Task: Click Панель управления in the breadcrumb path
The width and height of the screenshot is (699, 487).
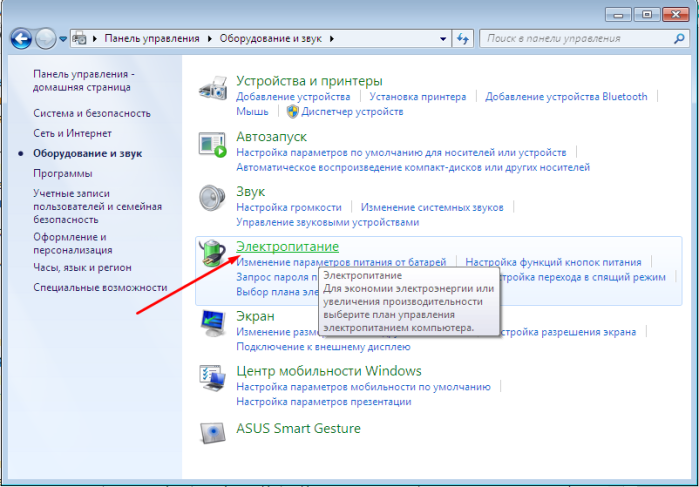Action: pos(152,39)
